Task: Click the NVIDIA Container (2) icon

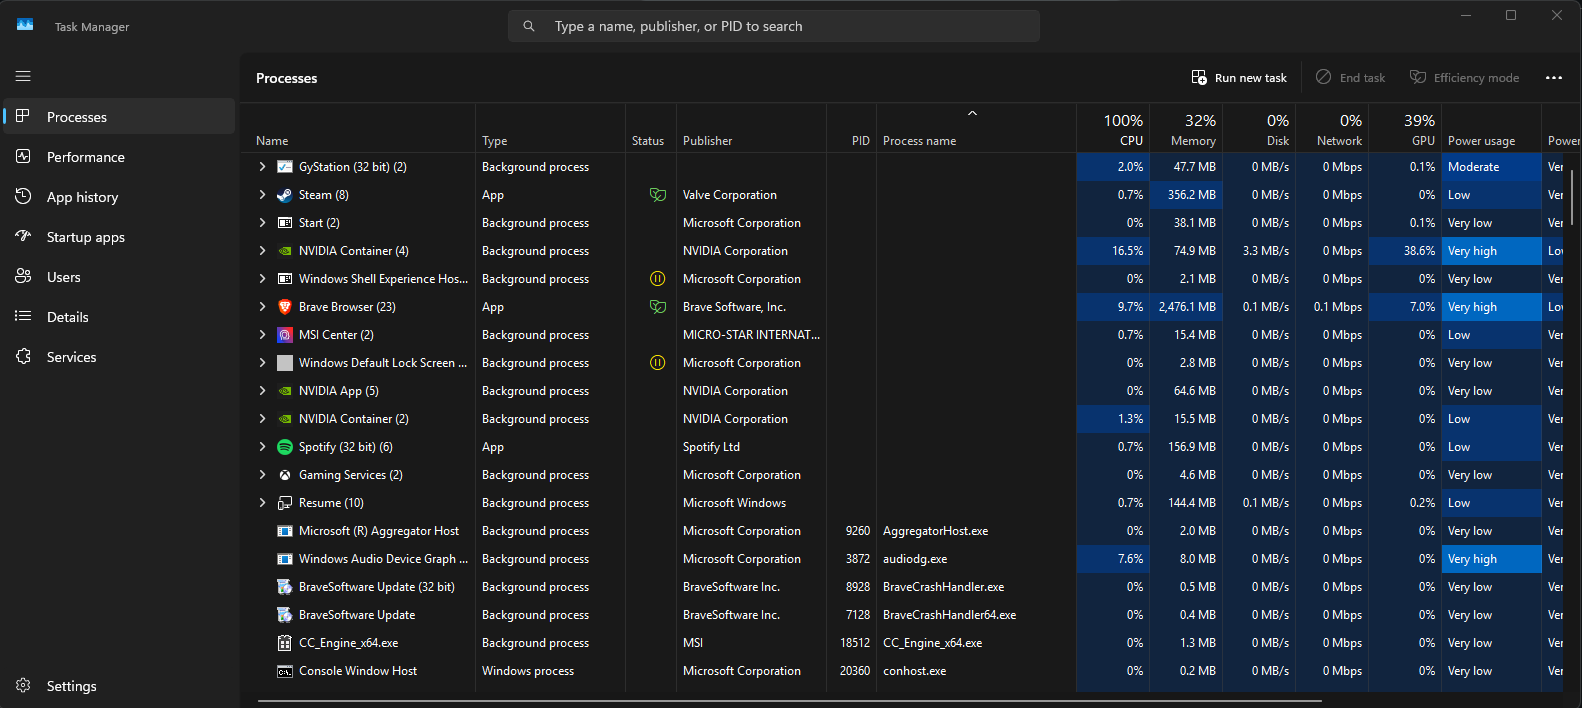Action: click(285, 419)
